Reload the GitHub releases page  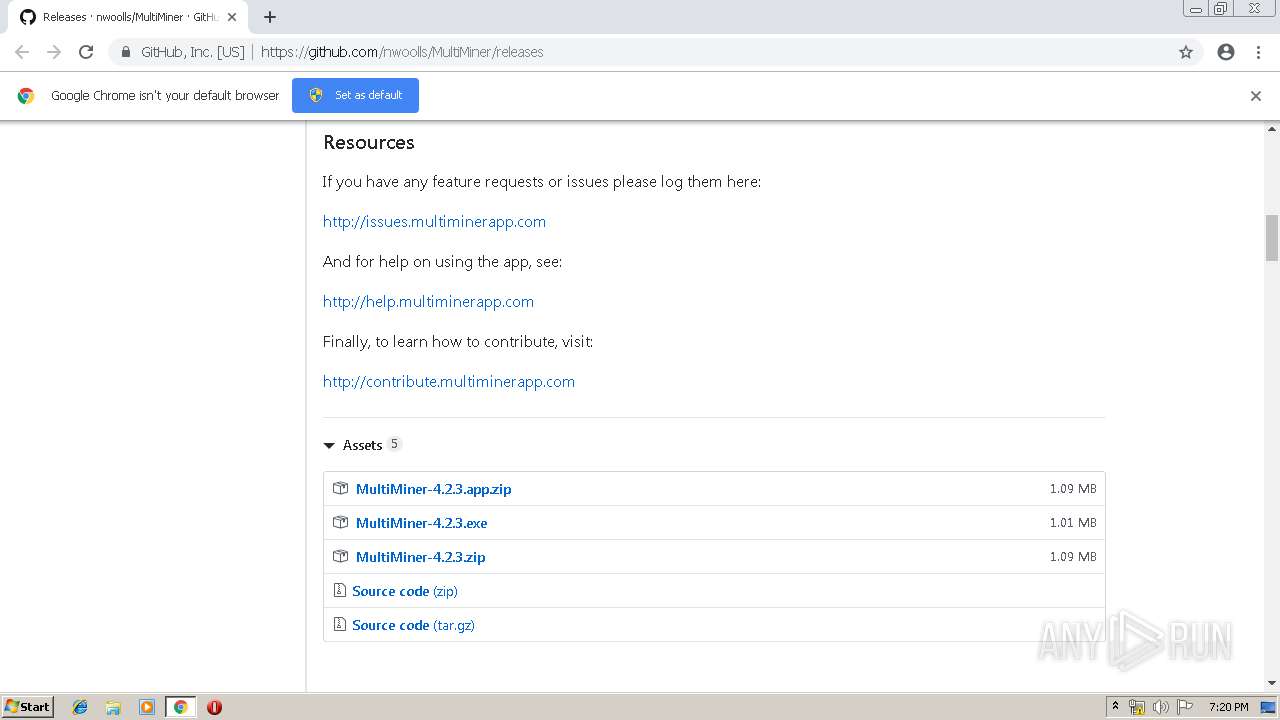(86, 52)
